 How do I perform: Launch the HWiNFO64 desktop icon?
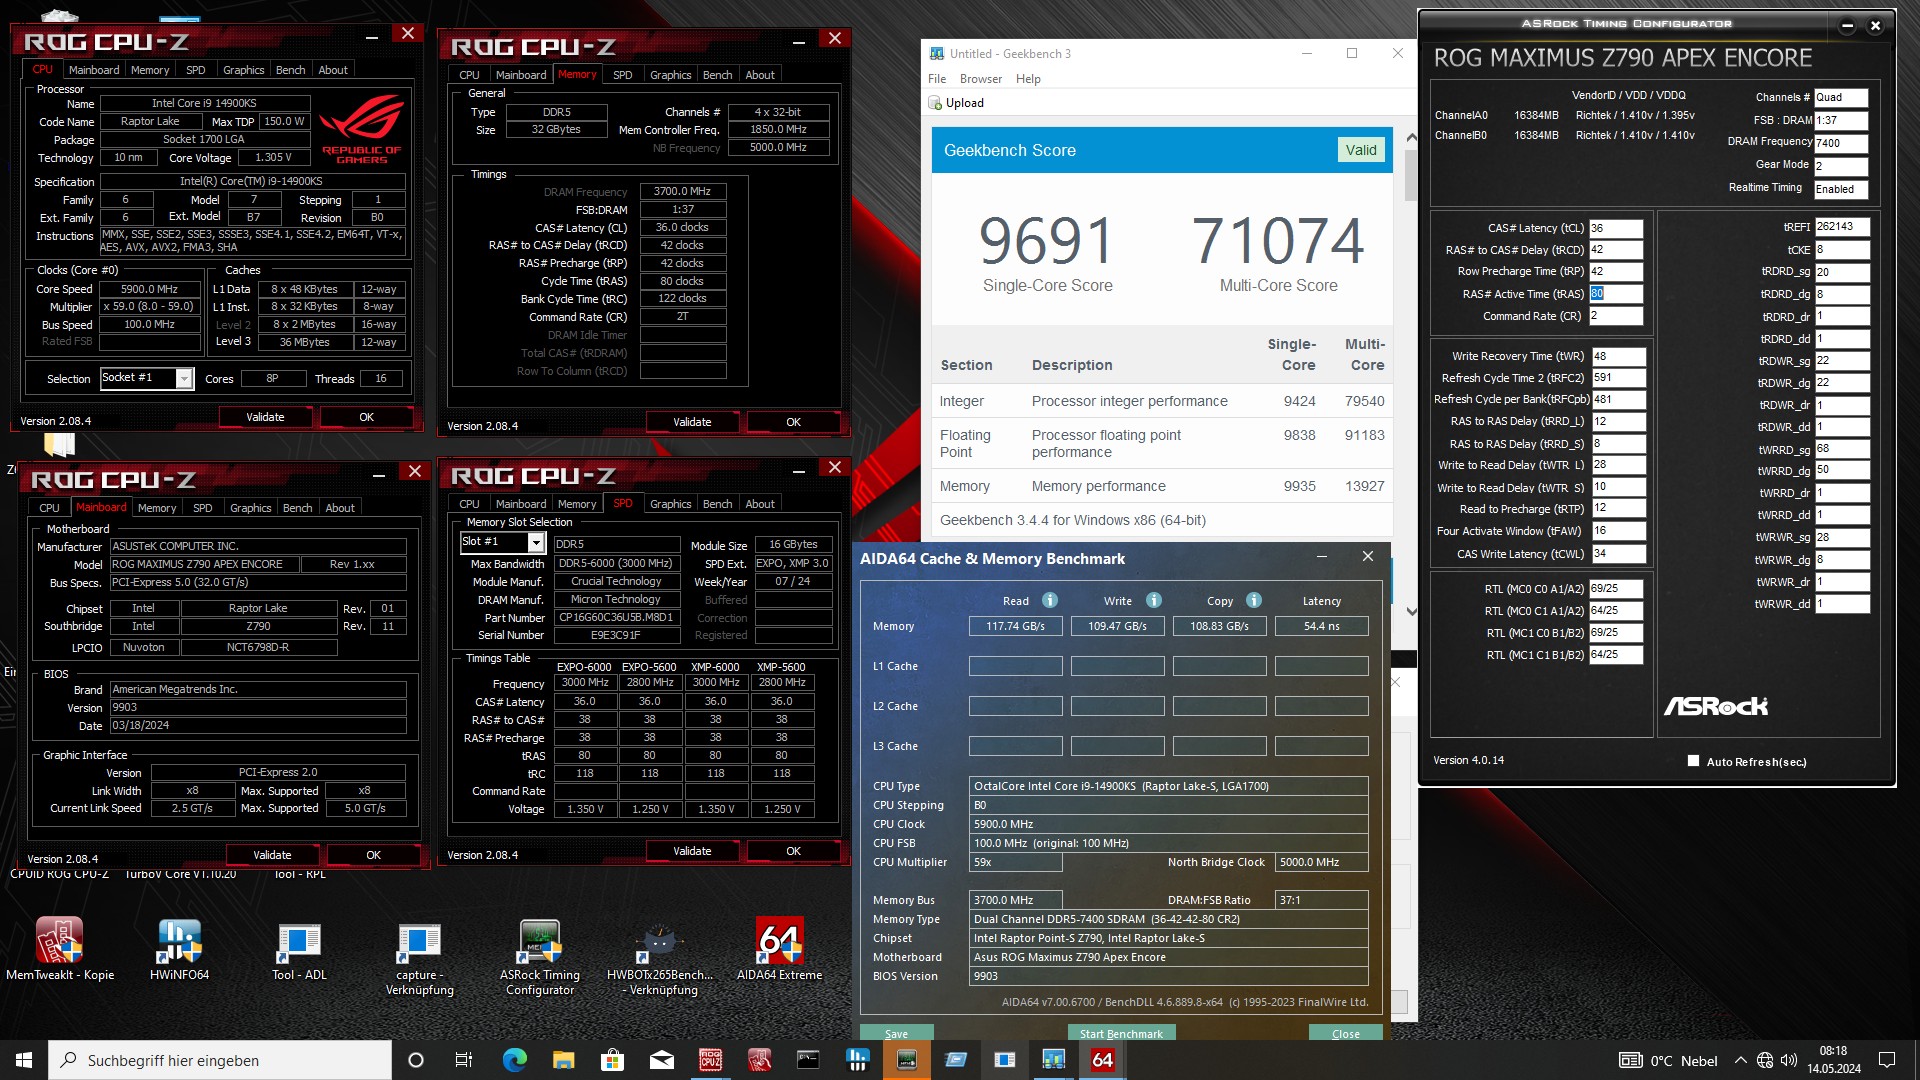pos(180,948)
